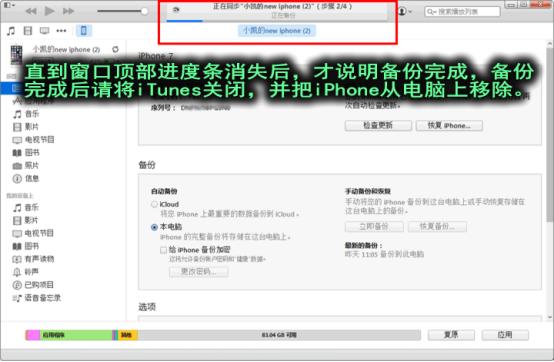The width and height of the screenshot is (554, 362).
Task: Click the scrollbar down arrow
Action: pyautogui.click(x=550, y=318)
